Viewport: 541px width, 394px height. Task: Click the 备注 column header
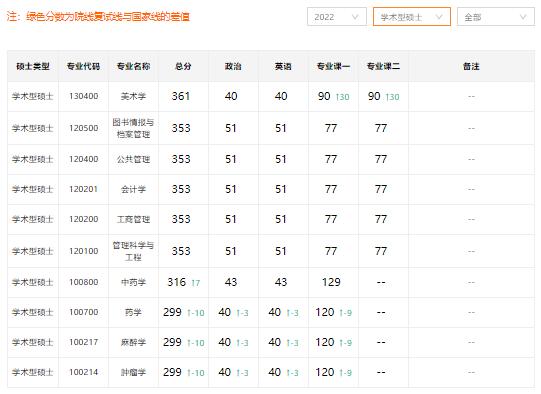click(x=471, y=66)
